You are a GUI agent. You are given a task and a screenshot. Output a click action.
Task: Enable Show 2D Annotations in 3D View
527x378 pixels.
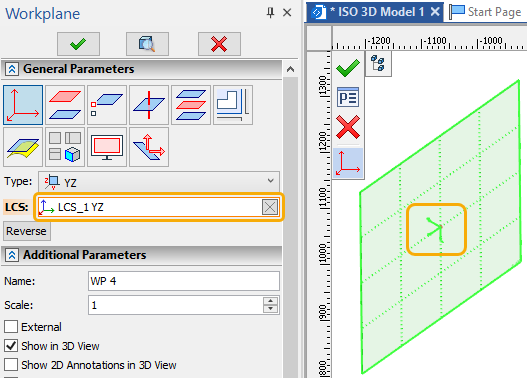click(11, 365)
